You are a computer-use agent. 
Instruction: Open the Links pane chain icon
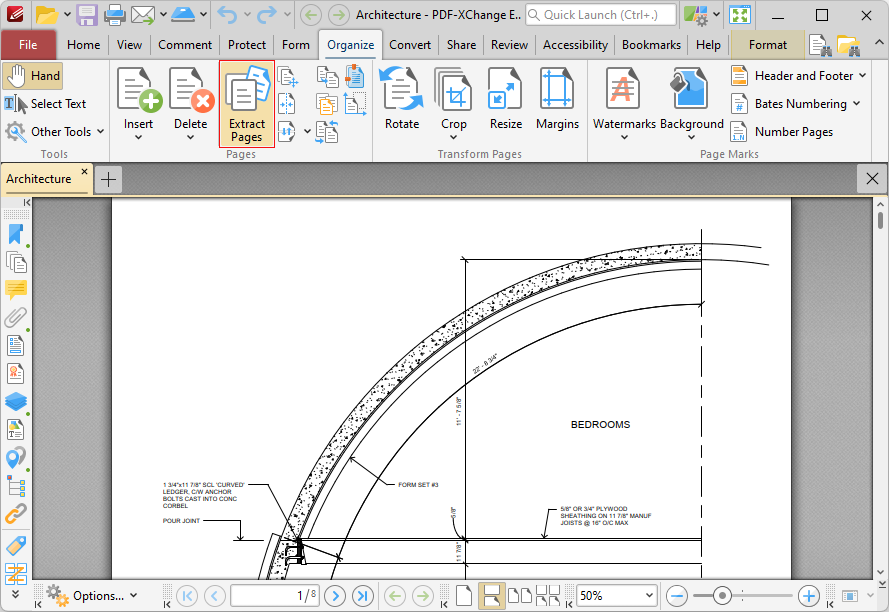click(x=16, y=514)
